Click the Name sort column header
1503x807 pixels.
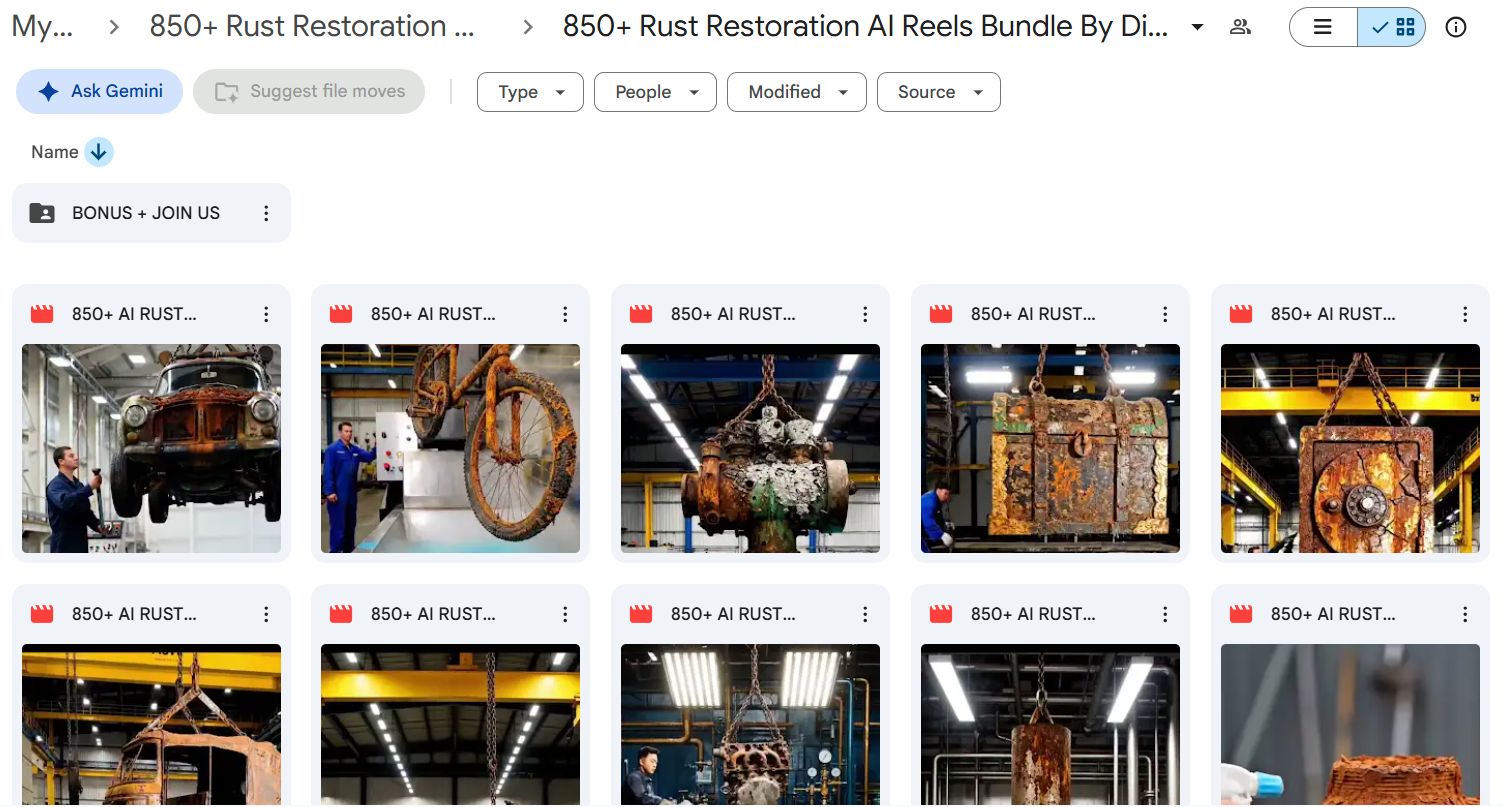[x=55, y=152]
